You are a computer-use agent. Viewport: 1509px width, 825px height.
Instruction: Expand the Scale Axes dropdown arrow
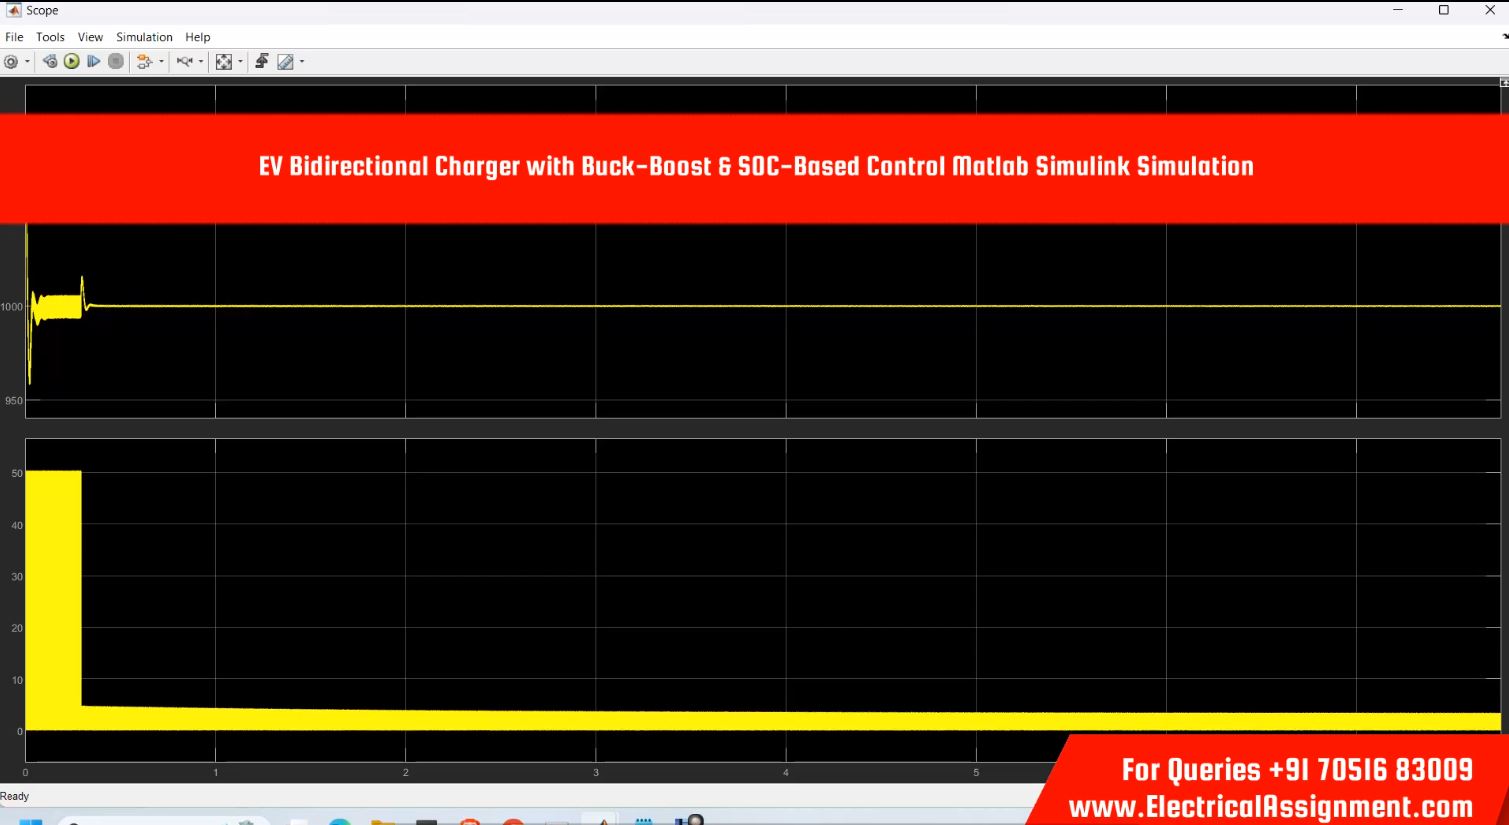[x=240, y=62]
